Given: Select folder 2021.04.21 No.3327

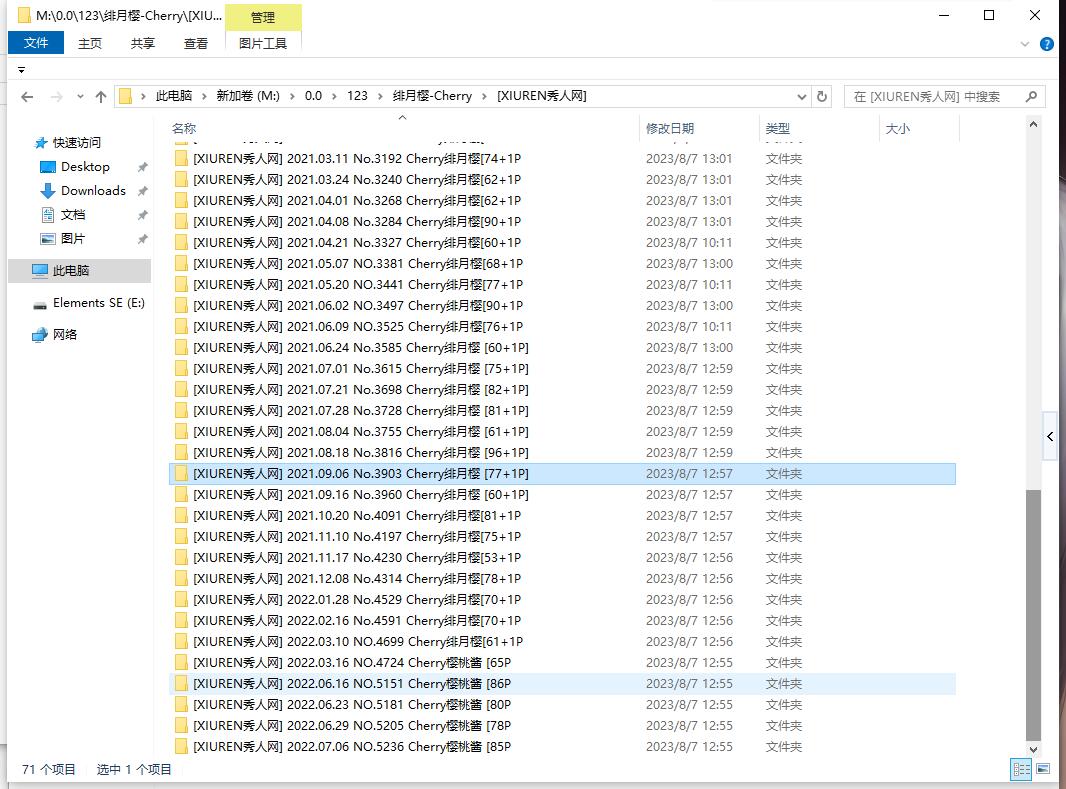Looking at the screenshot, I should pos(562,243).
